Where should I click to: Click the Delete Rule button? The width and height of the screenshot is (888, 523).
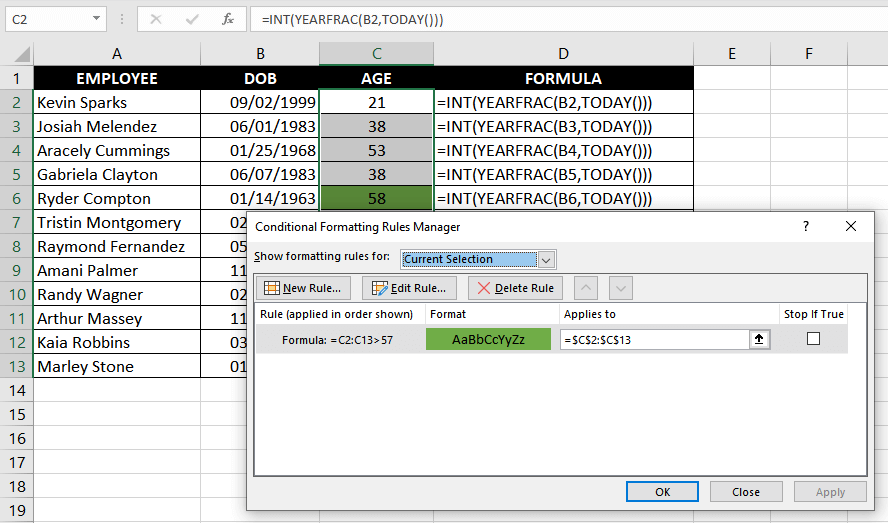pyautogui.click(x=515, y=288)
